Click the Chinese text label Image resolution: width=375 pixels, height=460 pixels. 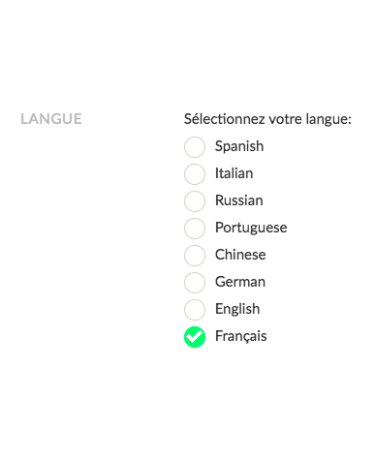(240, 255)
